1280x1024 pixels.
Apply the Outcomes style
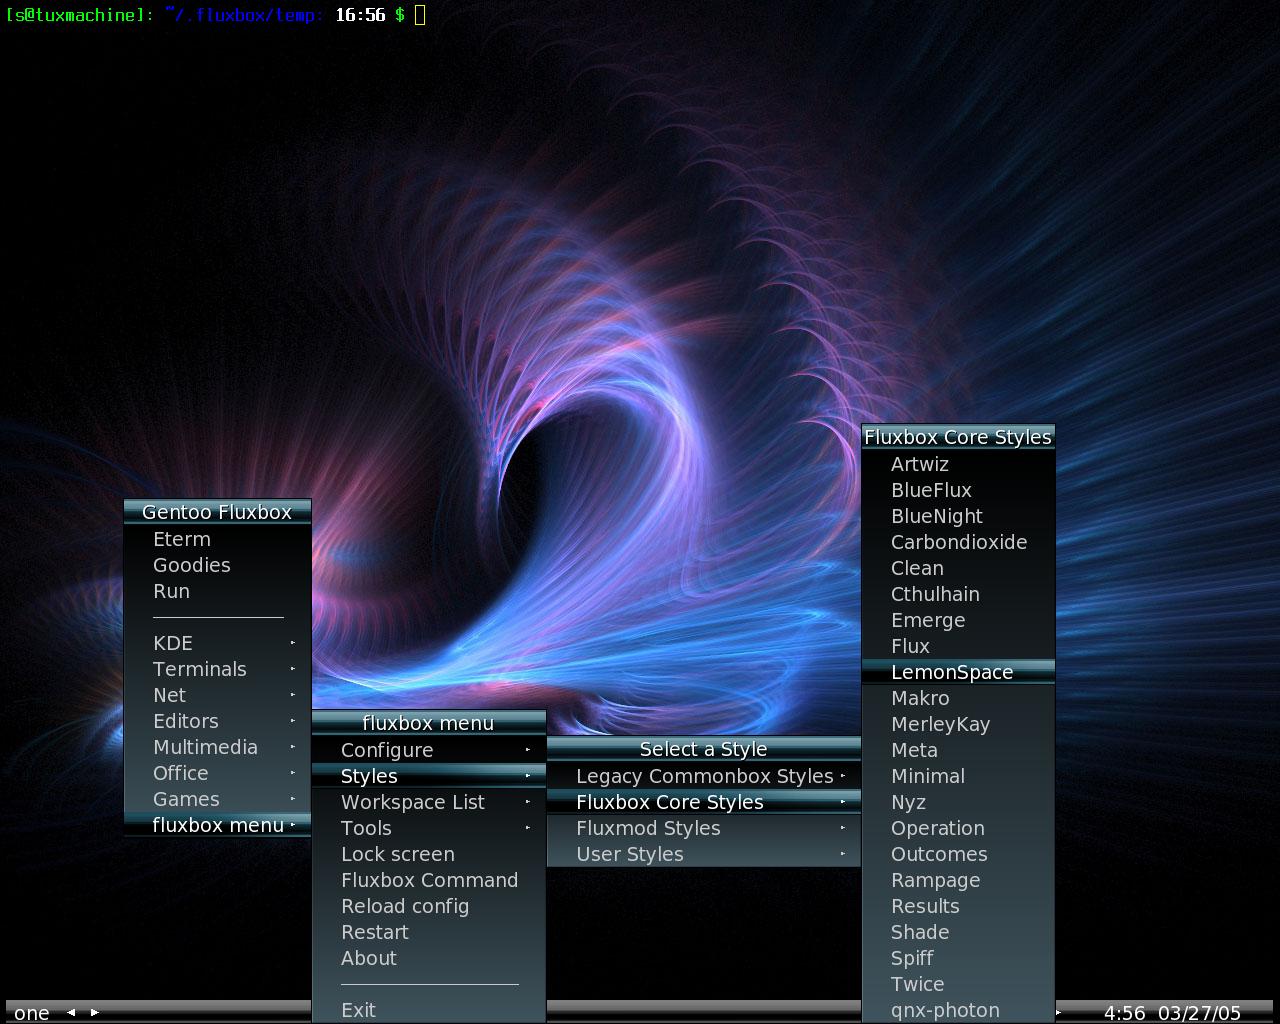coord(958,854)
